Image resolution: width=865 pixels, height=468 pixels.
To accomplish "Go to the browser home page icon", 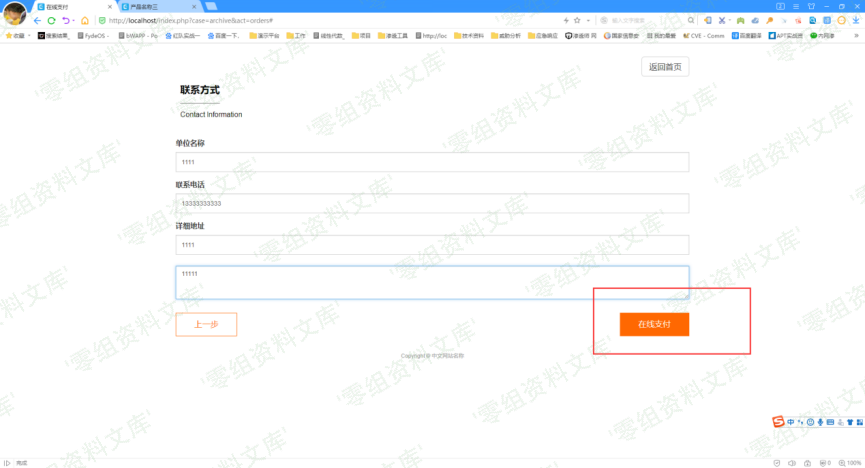I will 85,20.
